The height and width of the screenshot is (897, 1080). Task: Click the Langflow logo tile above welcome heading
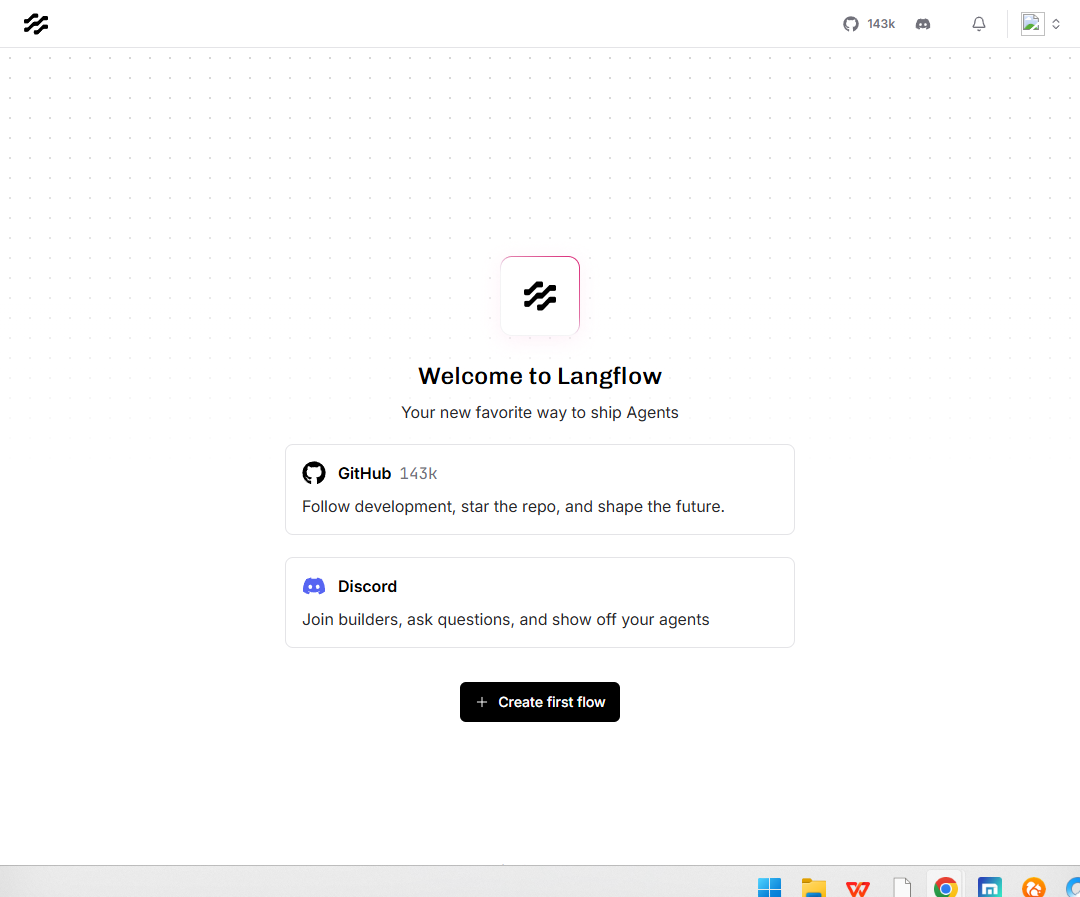[540, 296]
